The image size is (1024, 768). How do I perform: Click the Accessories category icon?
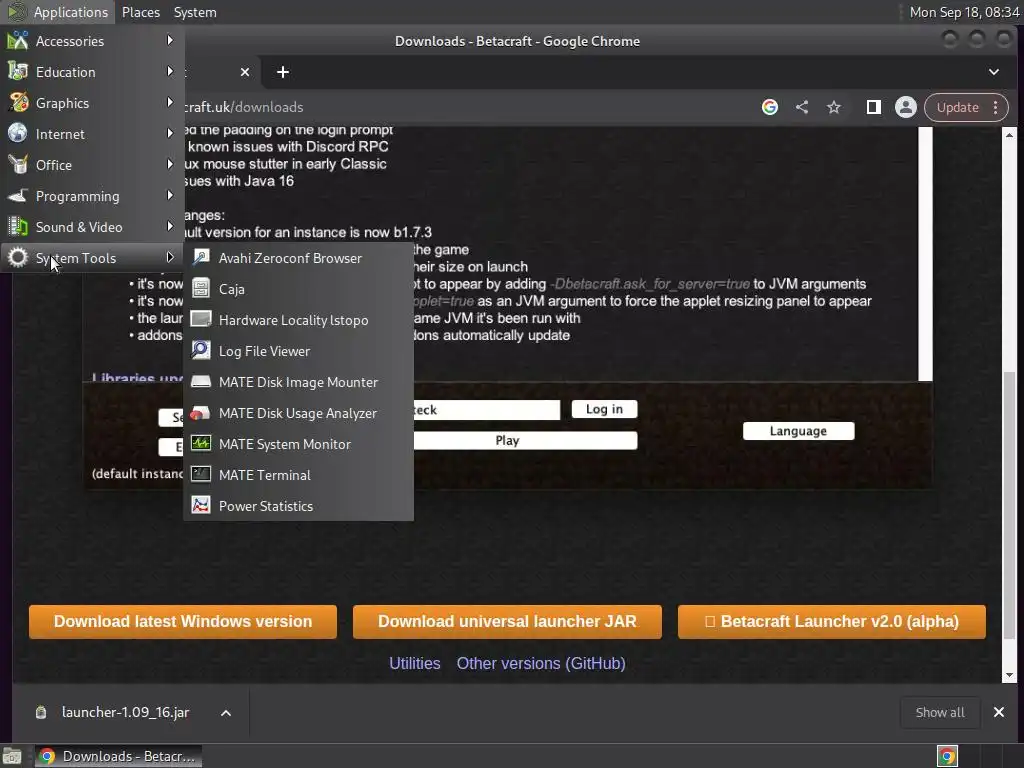click(18, 40)
